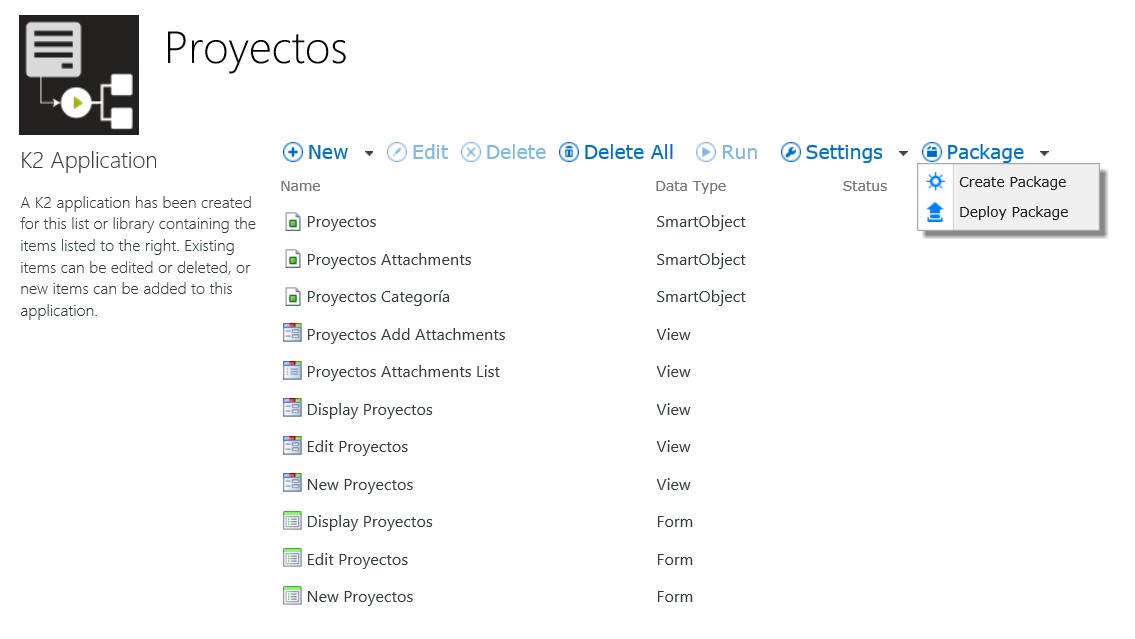This screenshot has height=639, width=1135.
Task: Select Proyectos Add Attachments view icon
Action: [292, 334]
